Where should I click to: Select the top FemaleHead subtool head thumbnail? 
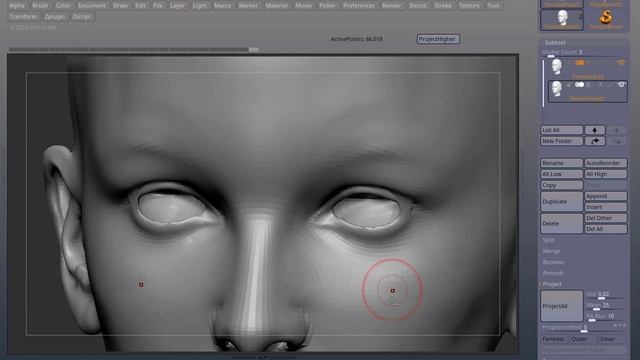557,67
